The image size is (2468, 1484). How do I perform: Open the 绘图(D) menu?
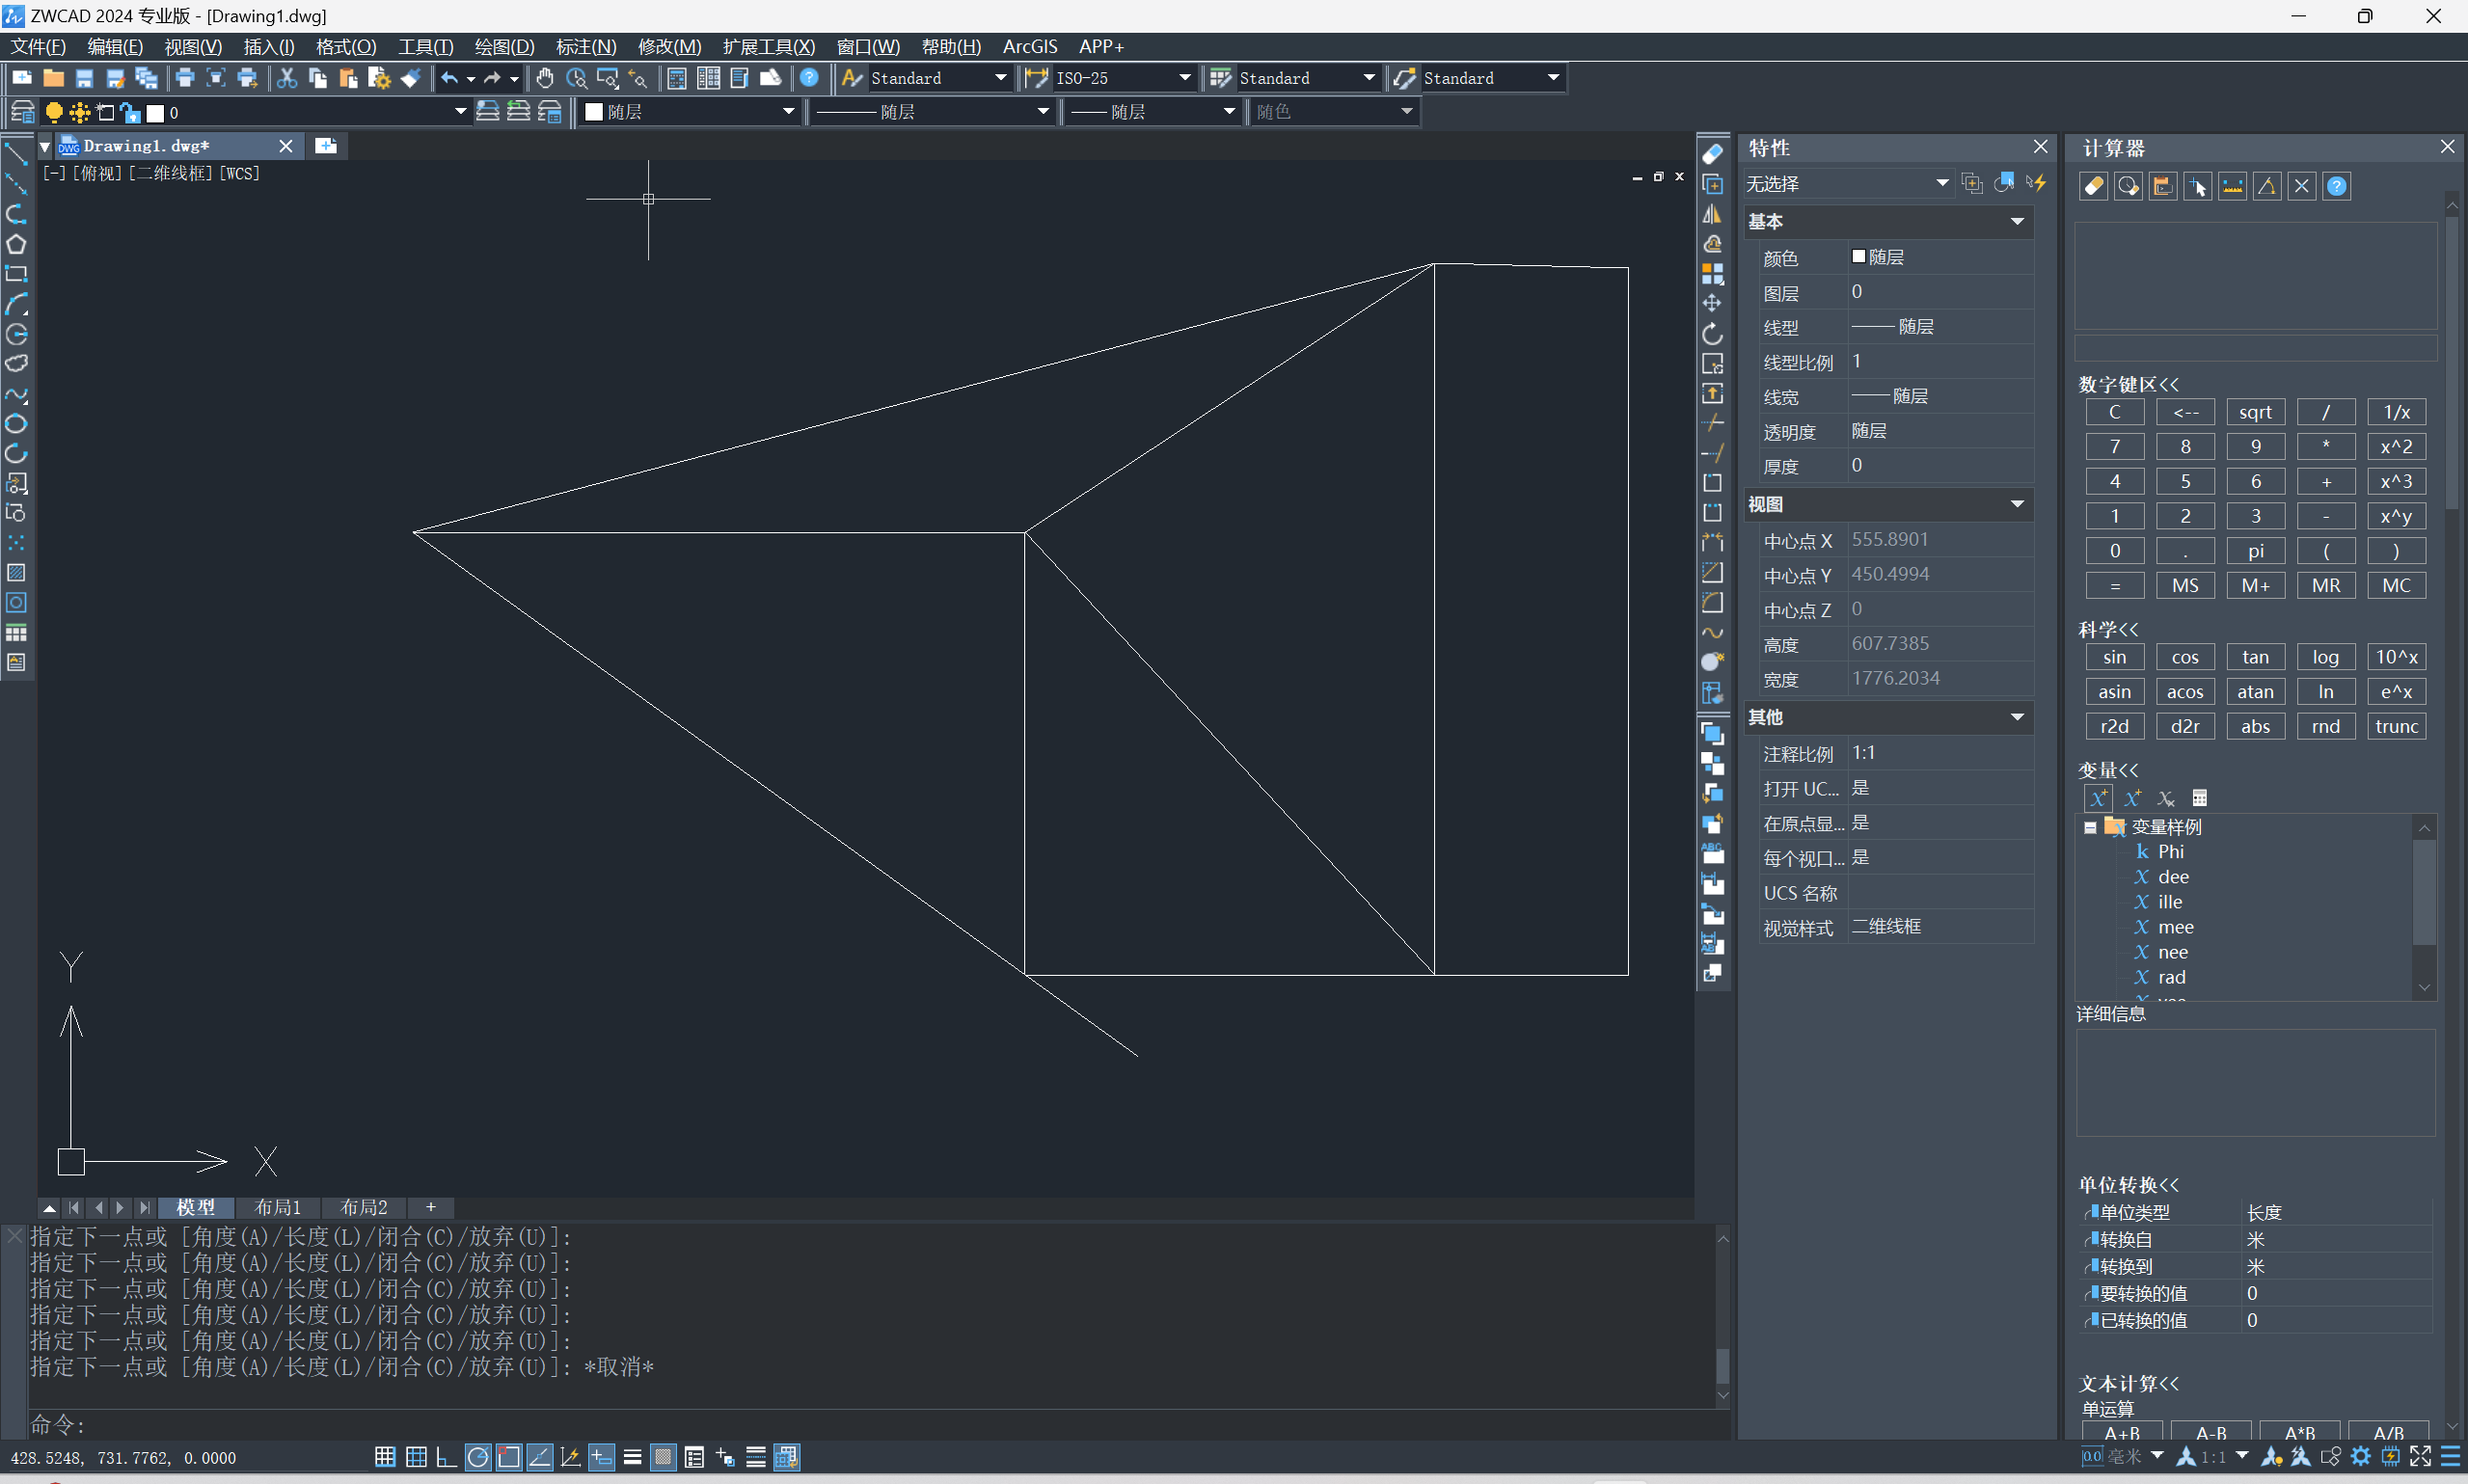(x=504, y=46)
